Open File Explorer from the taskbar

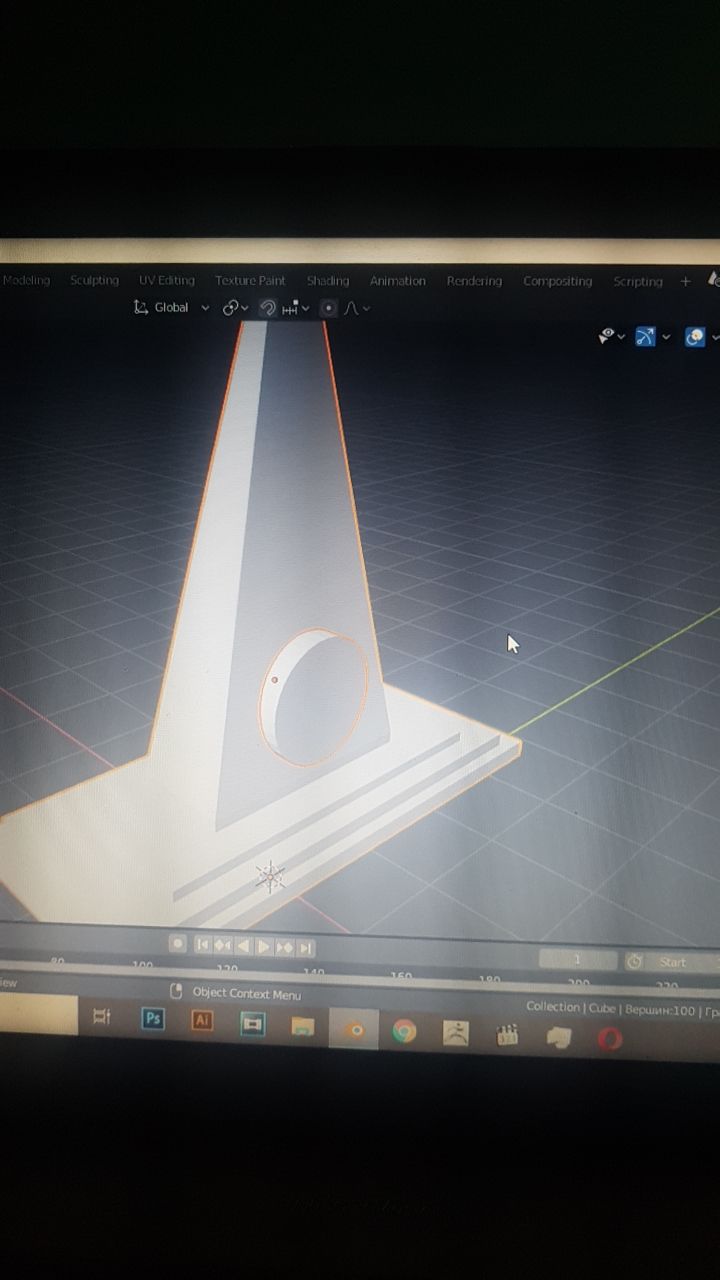click(303, 1026)
